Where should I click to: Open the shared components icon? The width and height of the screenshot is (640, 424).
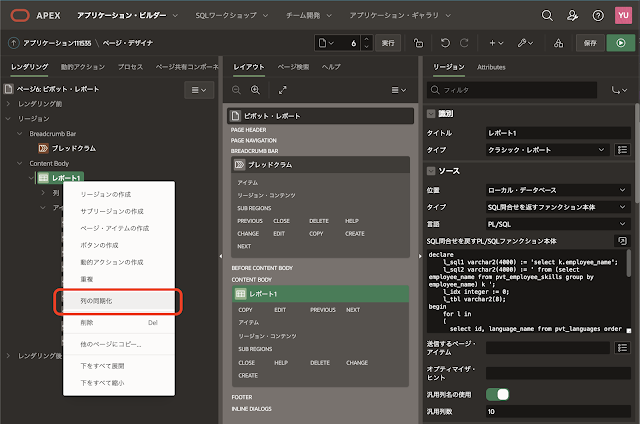point(558,43)
